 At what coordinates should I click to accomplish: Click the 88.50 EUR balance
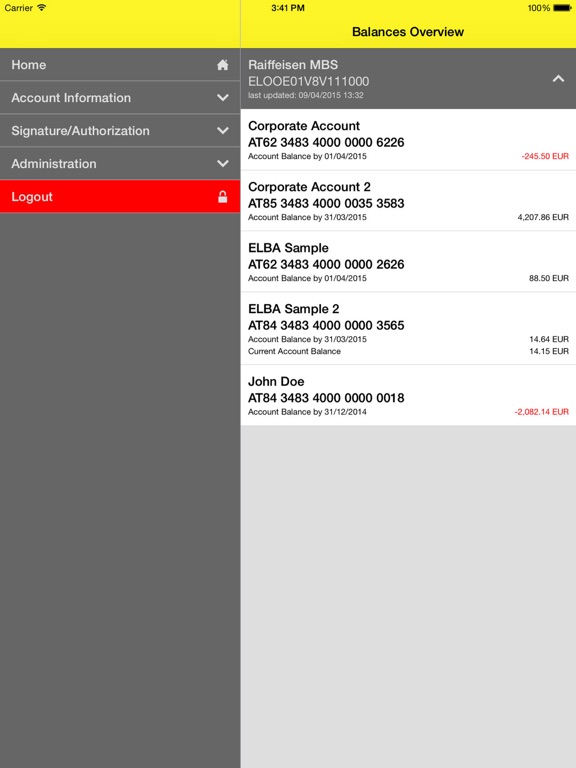(x=549, y=278)
